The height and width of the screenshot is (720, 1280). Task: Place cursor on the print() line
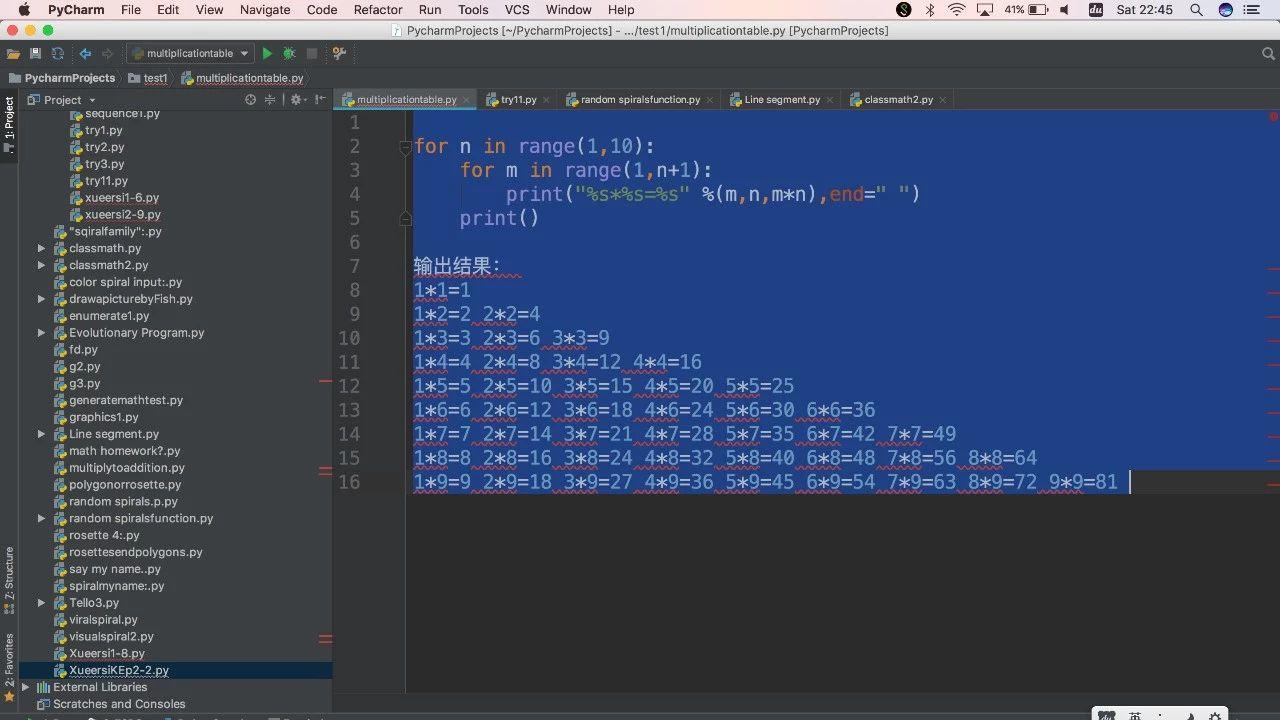pyautogui.click(x=499, y=218)
